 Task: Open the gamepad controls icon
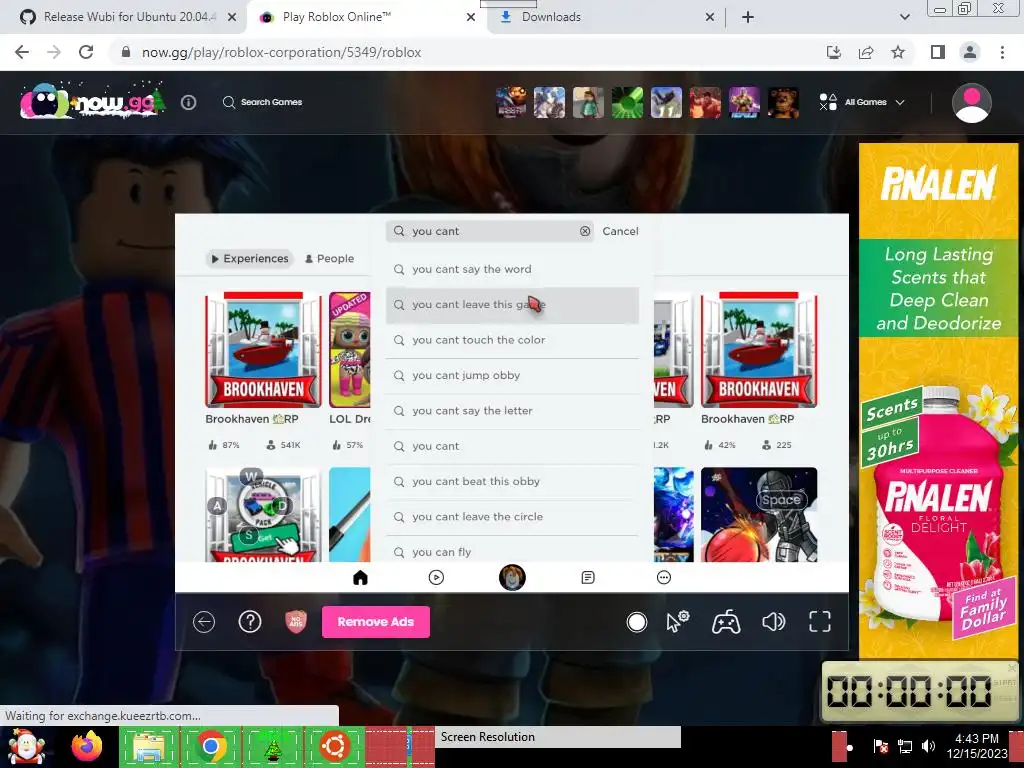[x=726, y=622]
